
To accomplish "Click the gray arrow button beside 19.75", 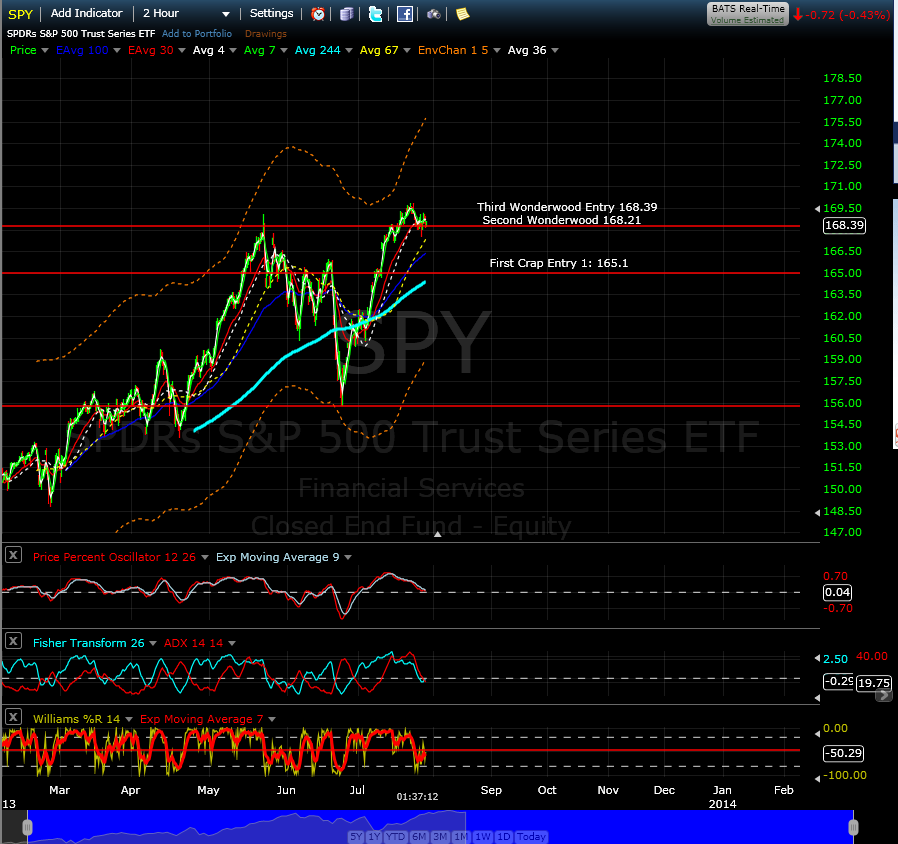I will 883,695.
